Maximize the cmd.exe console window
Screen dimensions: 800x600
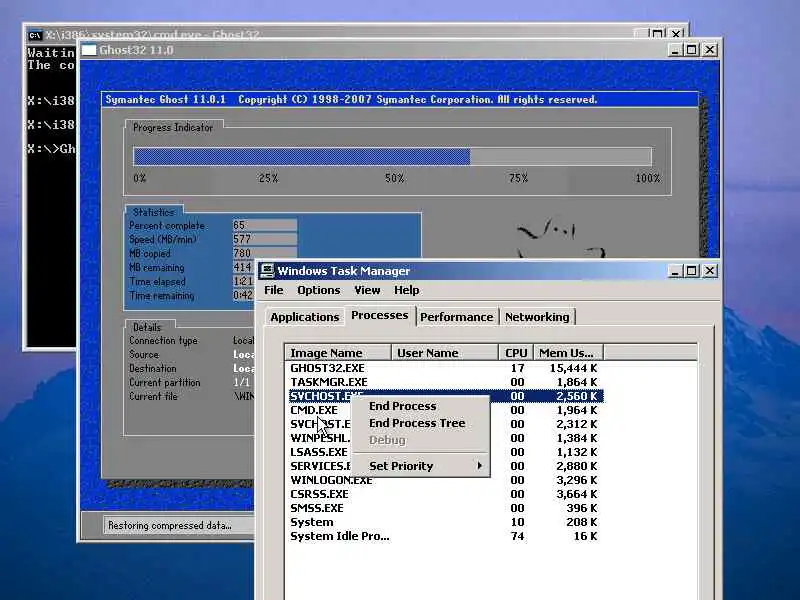coord(658,34)
